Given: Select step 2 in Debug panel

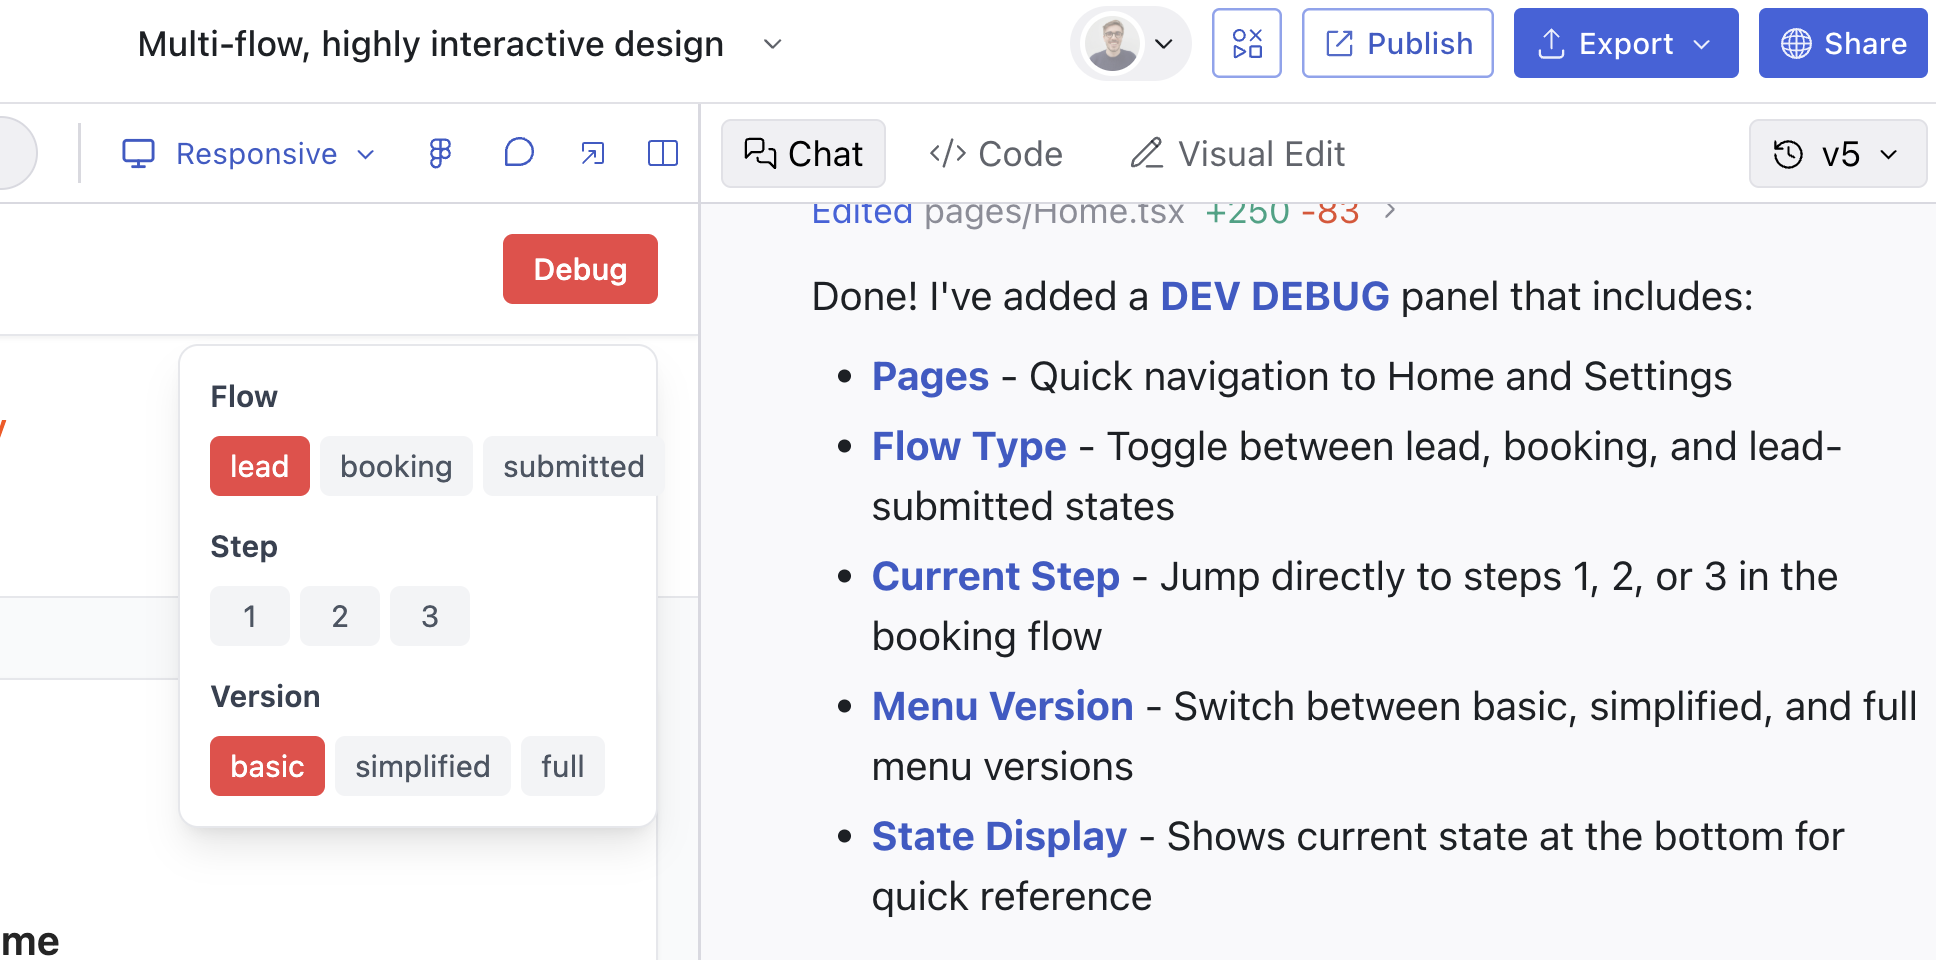Looking at the screenshot, I should pyautogui.click(x=340, y=616).
